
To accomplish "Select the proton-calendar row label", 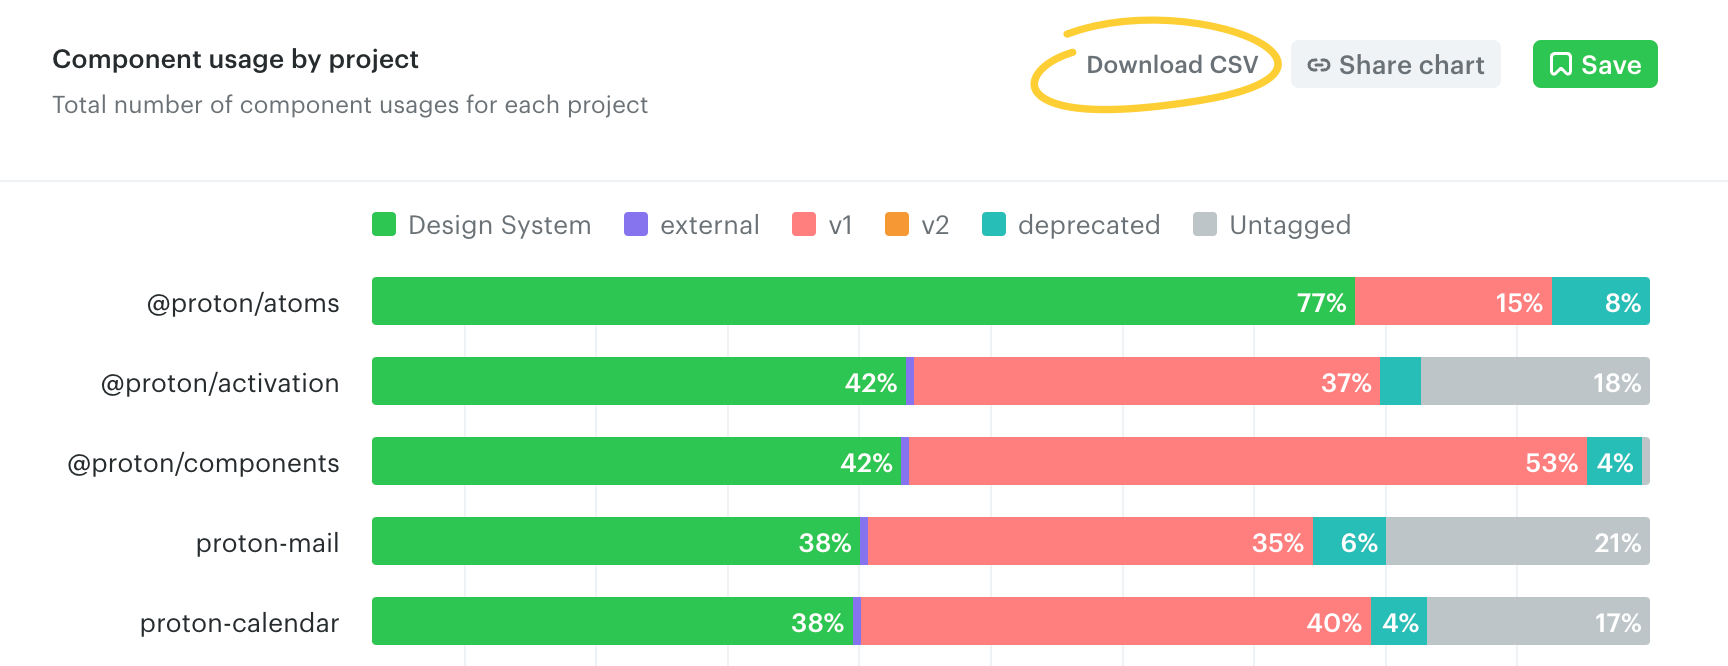I will [239, 623].
